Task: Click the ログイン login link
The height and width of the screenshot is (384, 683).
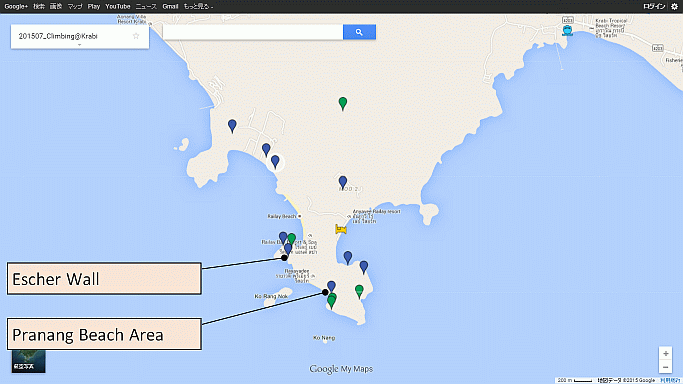Action: click(x=654, y=6)
